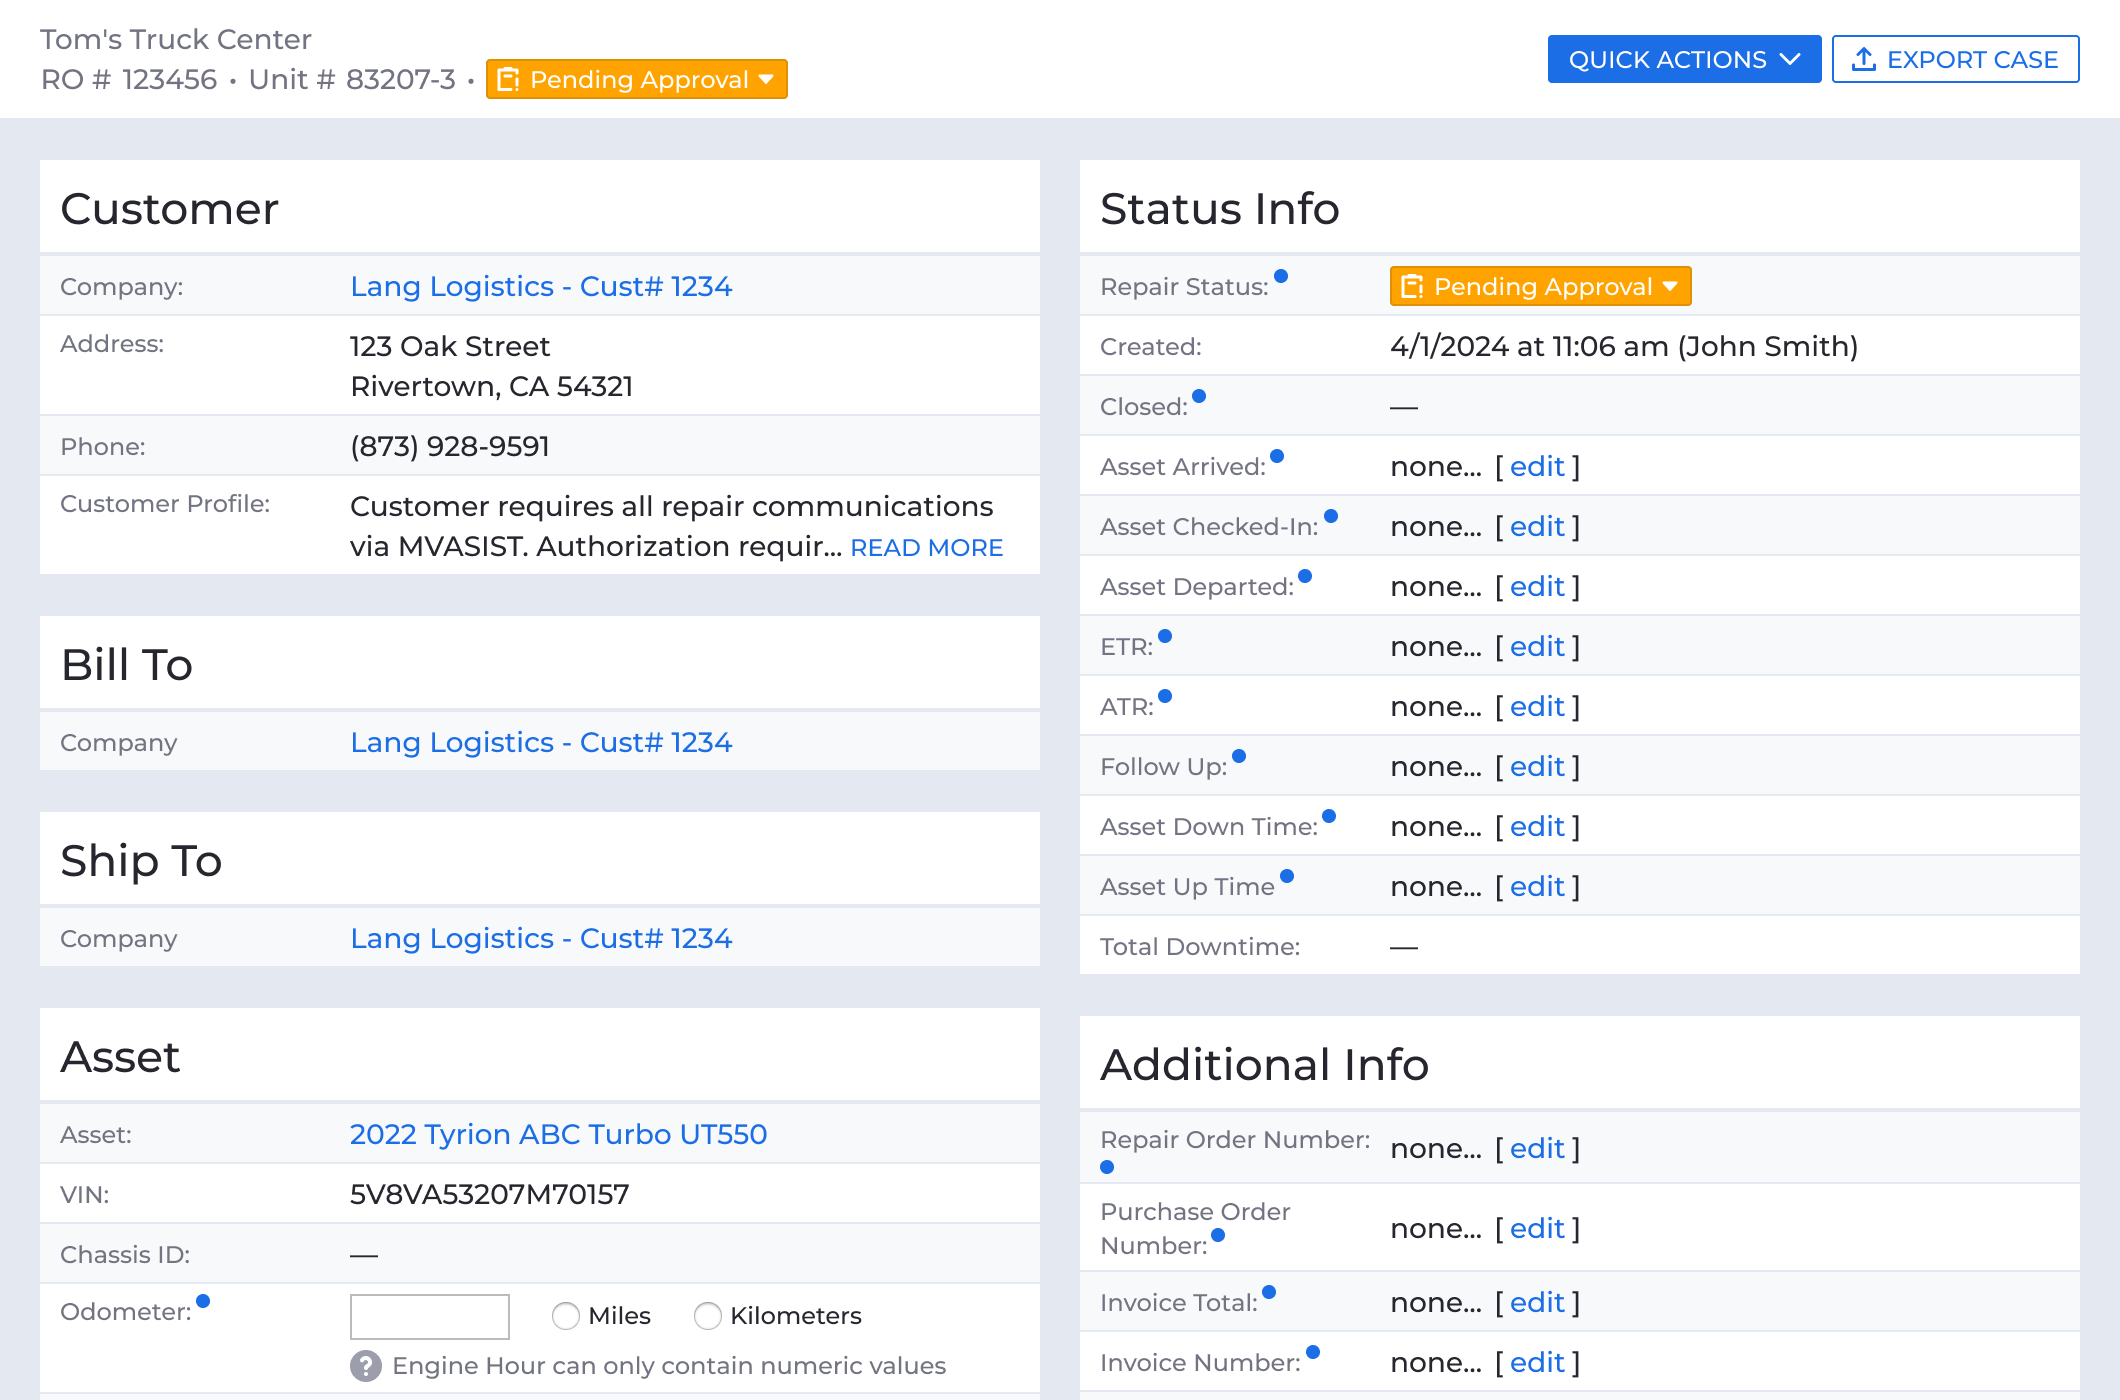
Task: Click READ MORE in Customer Profile
Action: [x=926, y=548]
